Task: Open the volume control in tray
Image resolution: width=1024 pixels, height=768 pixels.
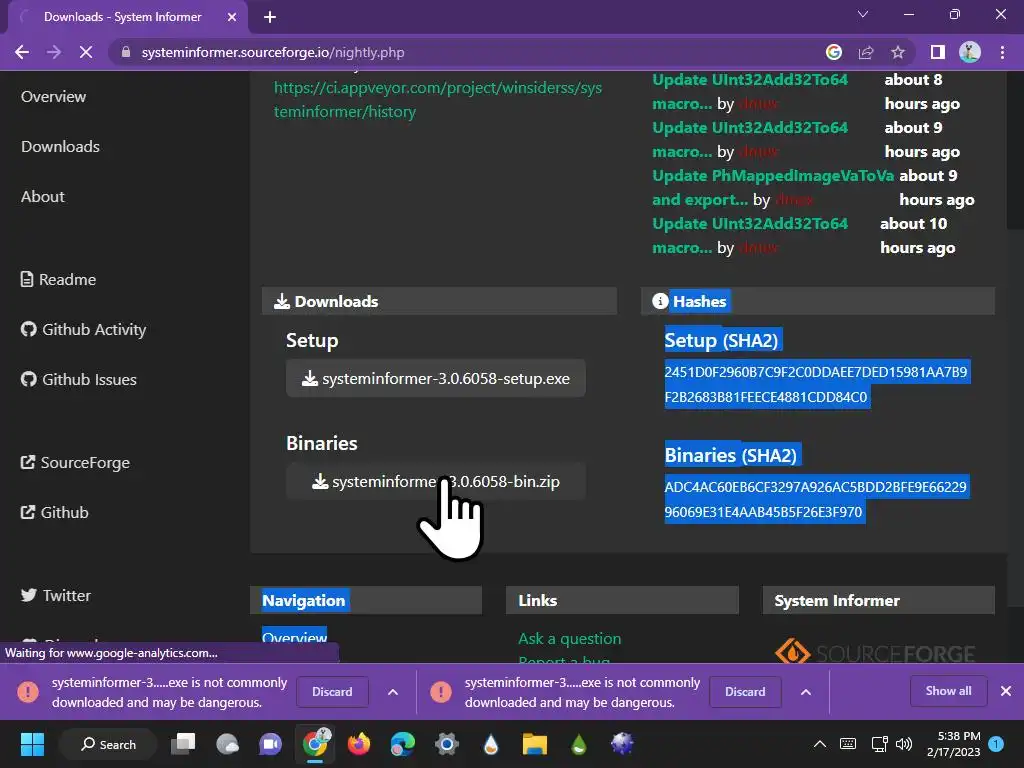Action: pyautogui.click(x=904, y=744)
